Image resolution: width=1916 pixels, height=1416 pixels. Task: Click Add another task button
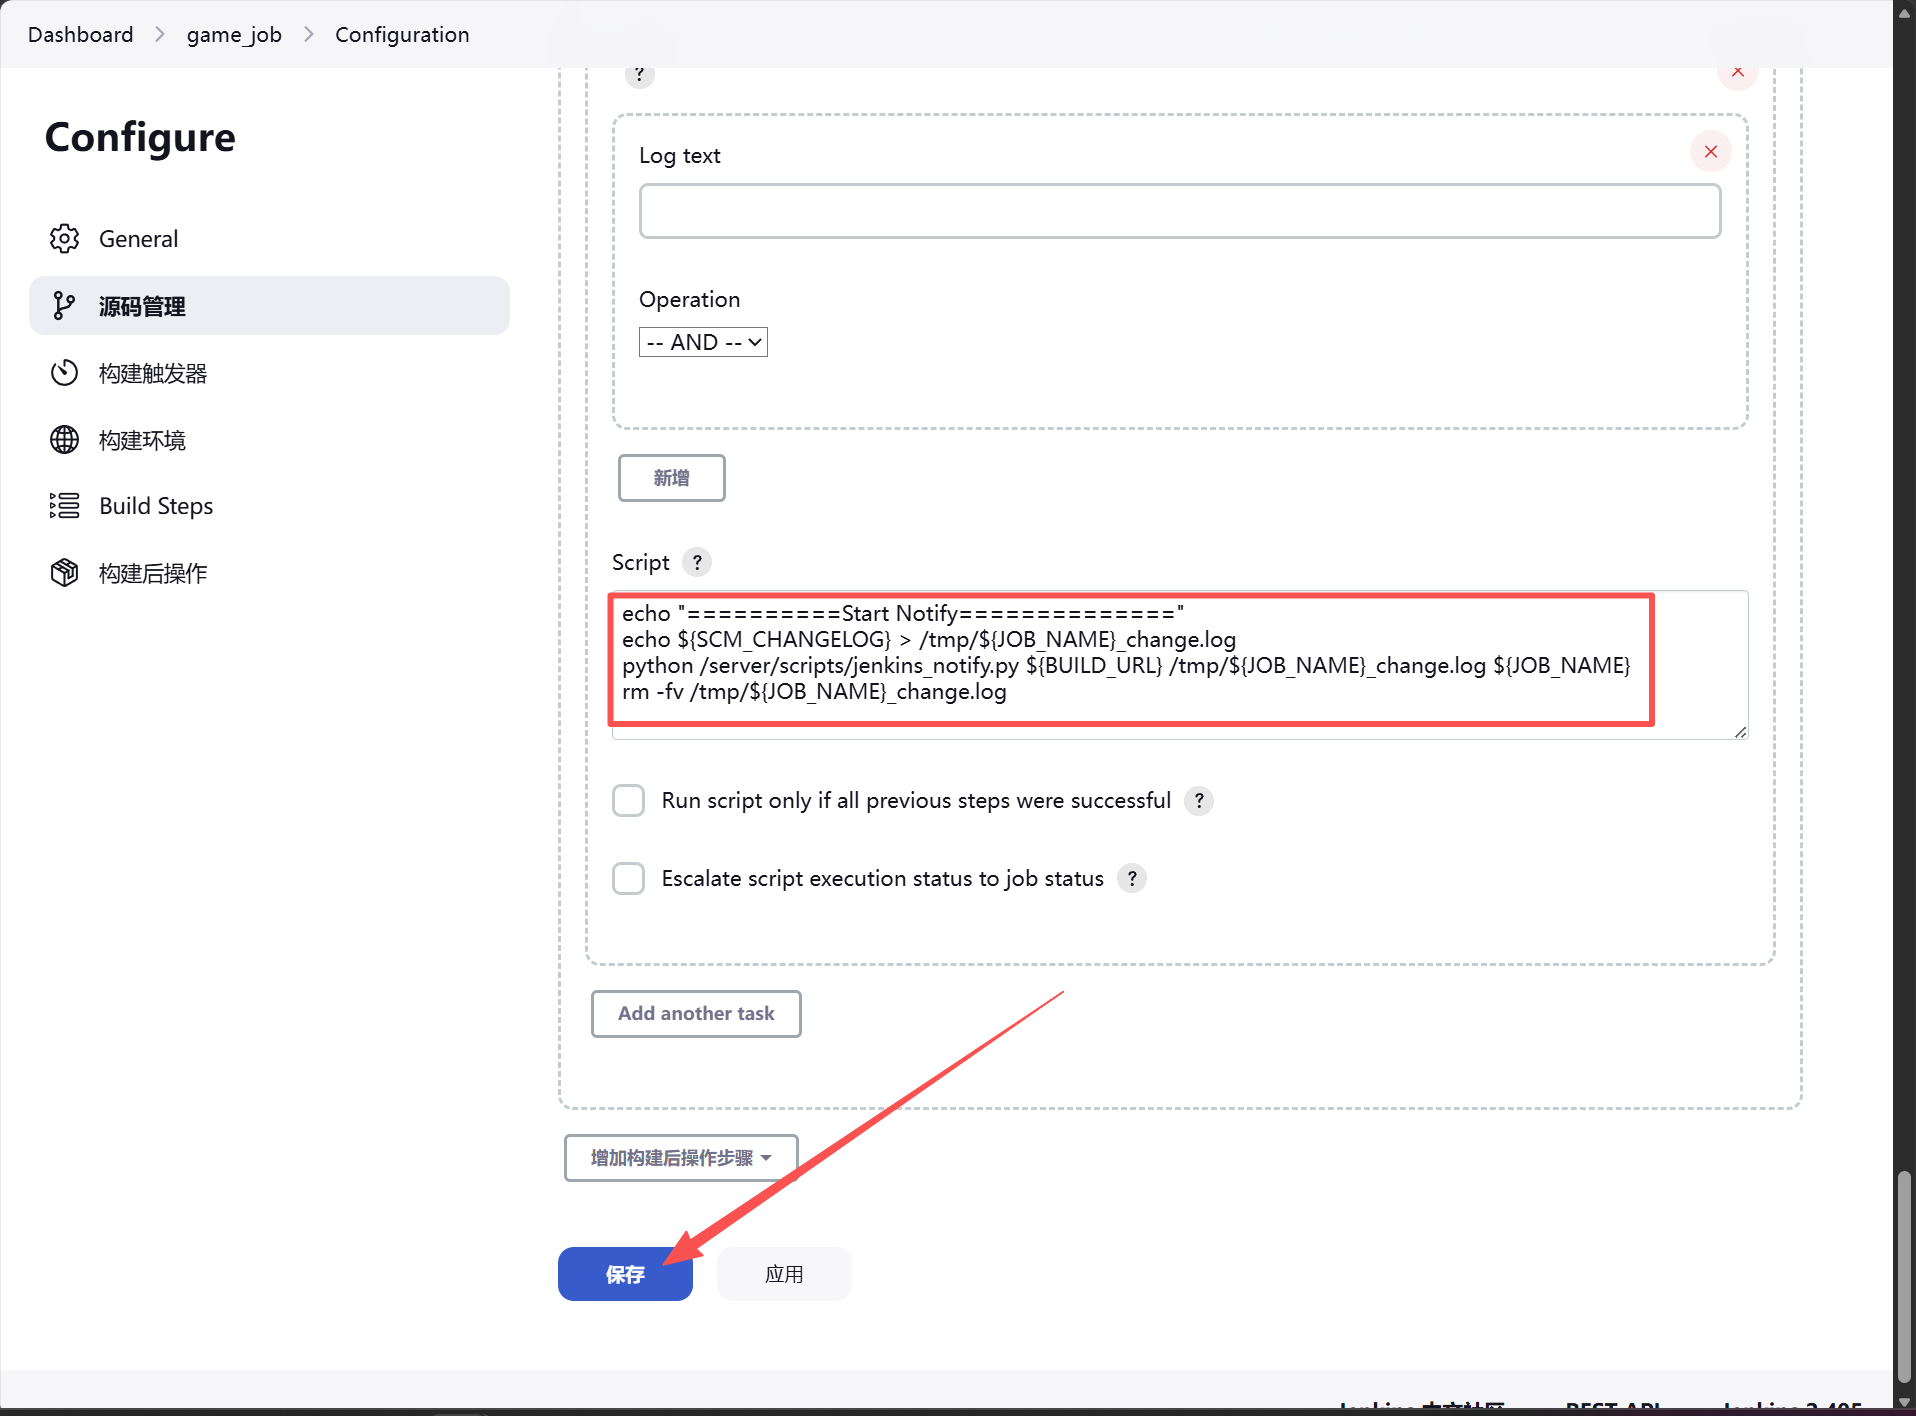696,1014
